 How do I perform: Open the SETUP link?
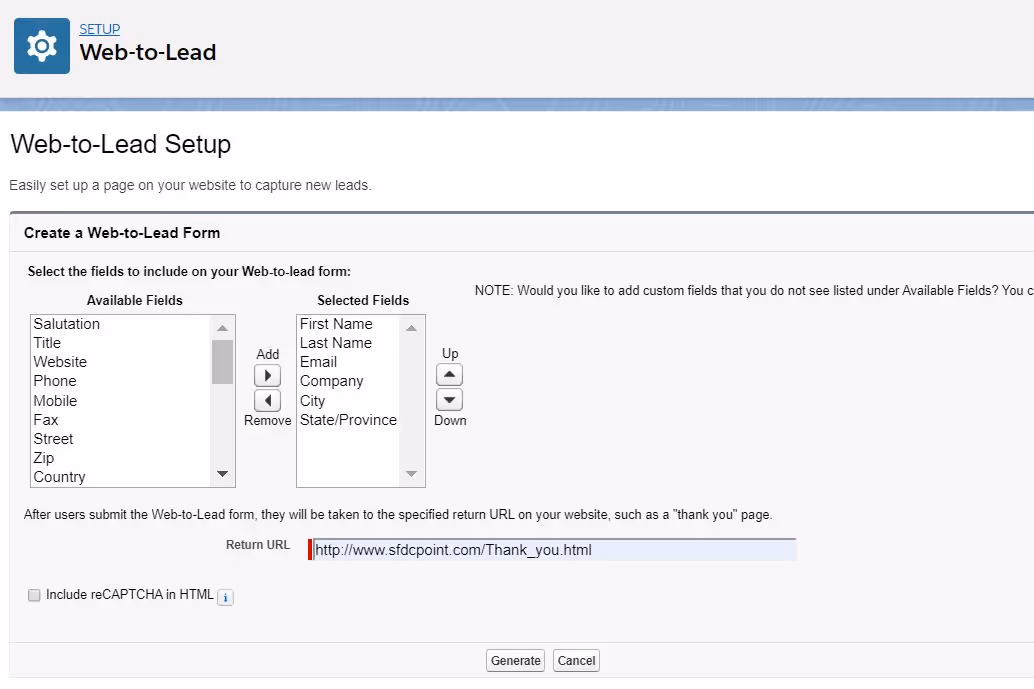coord(99,29)
